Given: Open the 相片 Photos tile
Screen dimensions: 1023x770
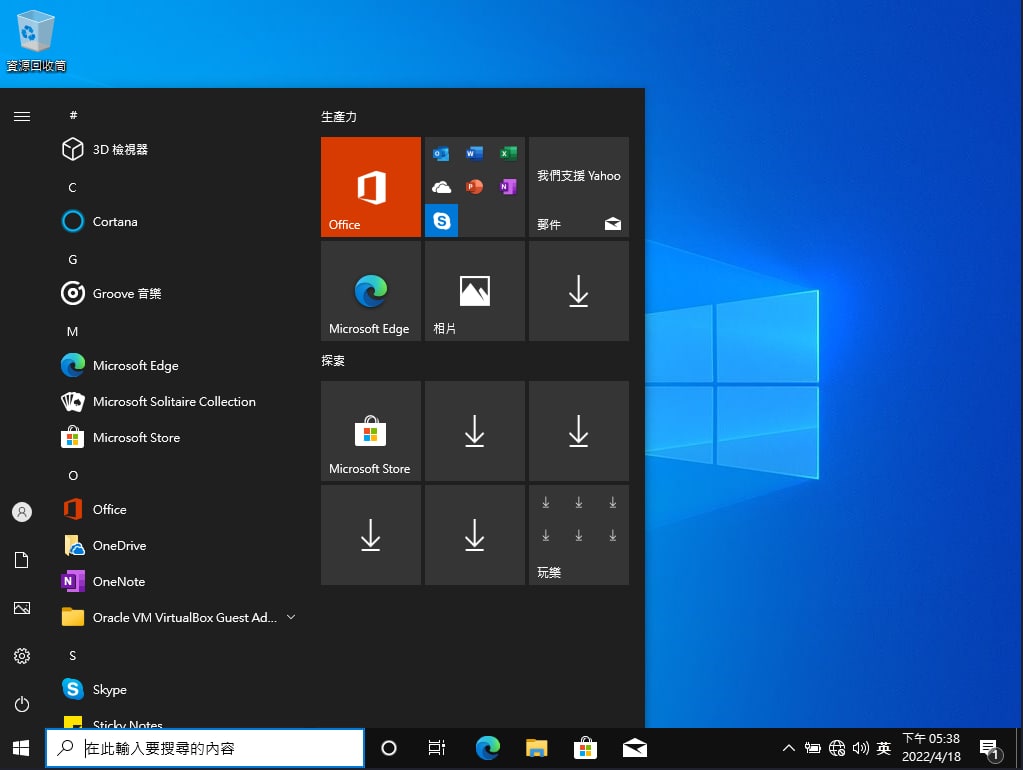Looking at the screenshot, I should pos(474,291).
